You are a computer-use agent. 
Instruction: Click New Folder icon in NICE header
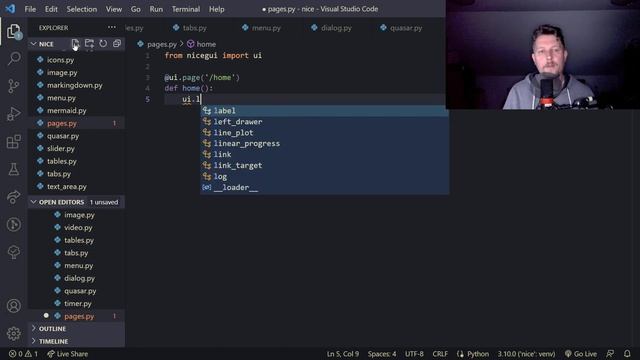(x=89, y=44)
